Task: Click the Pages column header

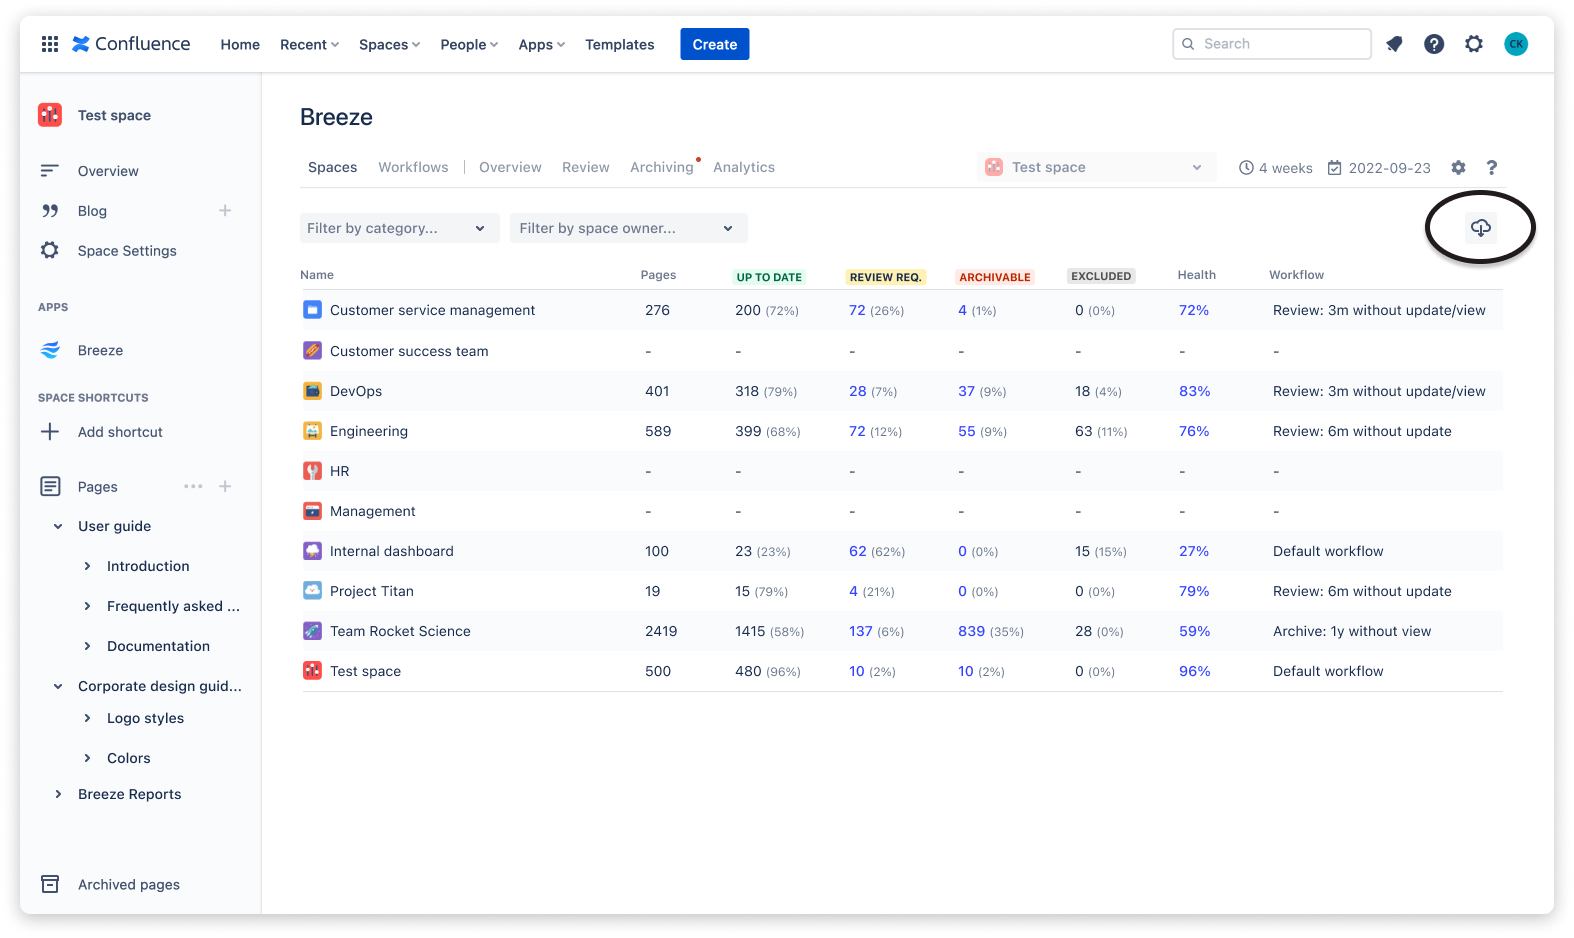Action: 658,275
